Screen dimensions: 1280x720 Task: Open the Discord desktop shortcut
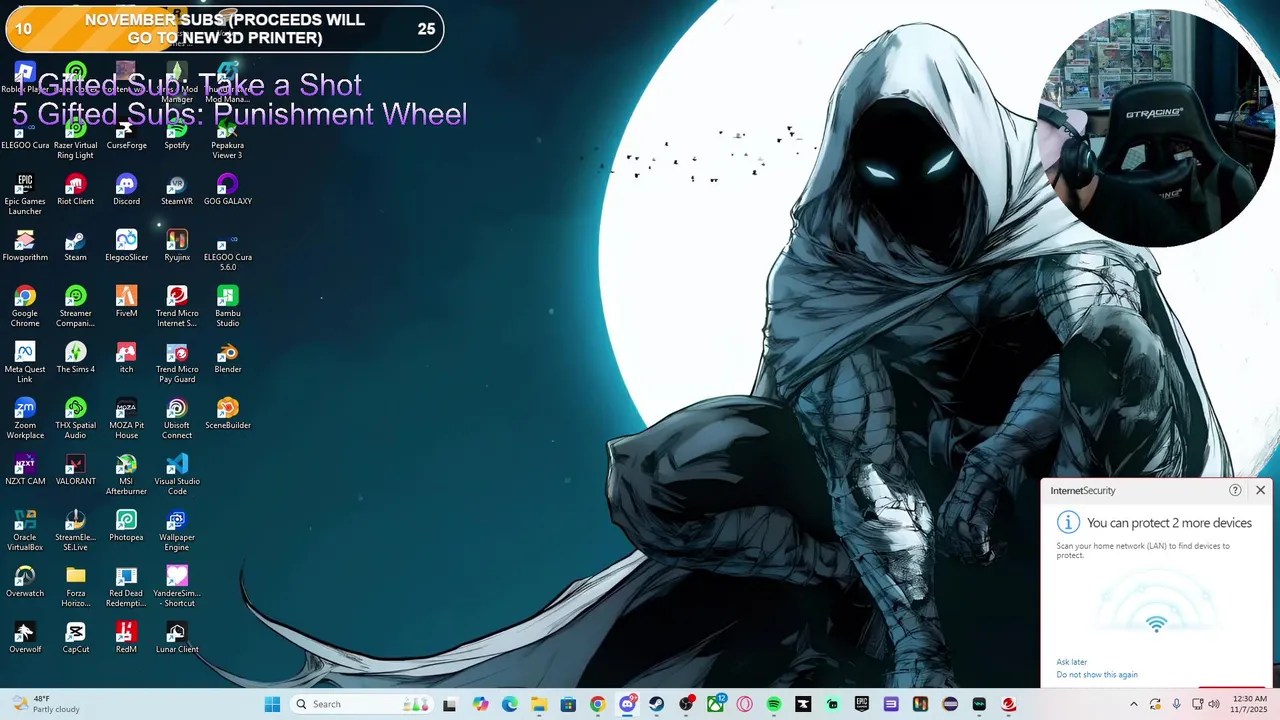click(x=126, y=190)
